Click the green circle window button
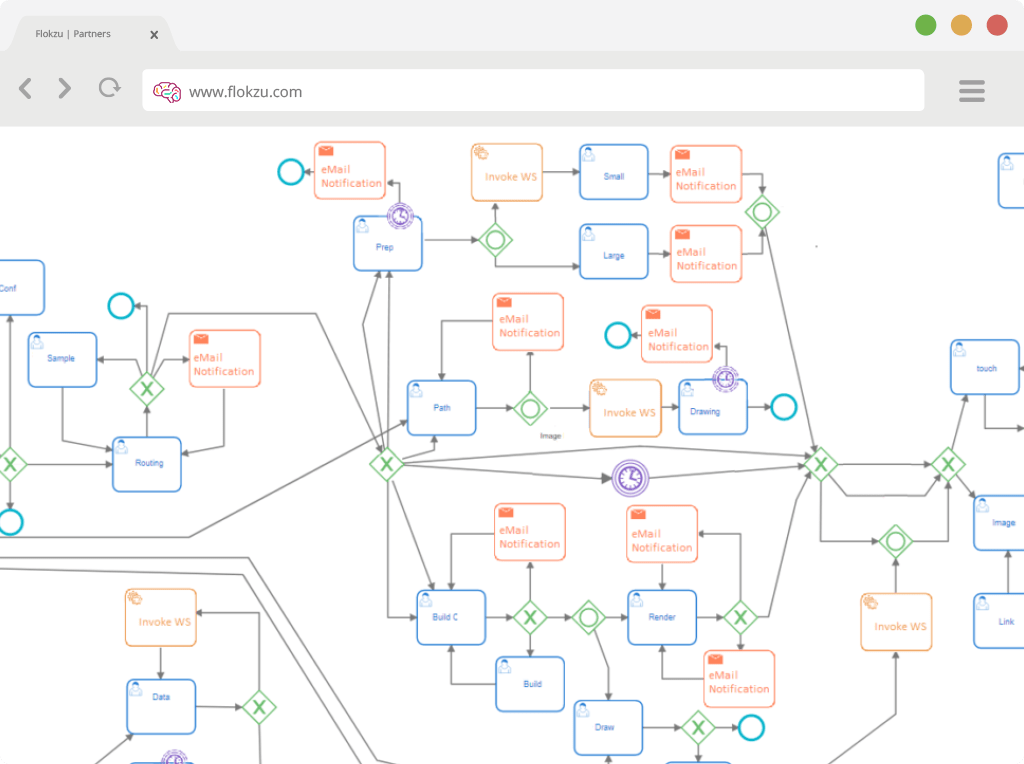The image size is (1024, 764). pyautogui.click(x=925, y=25)
